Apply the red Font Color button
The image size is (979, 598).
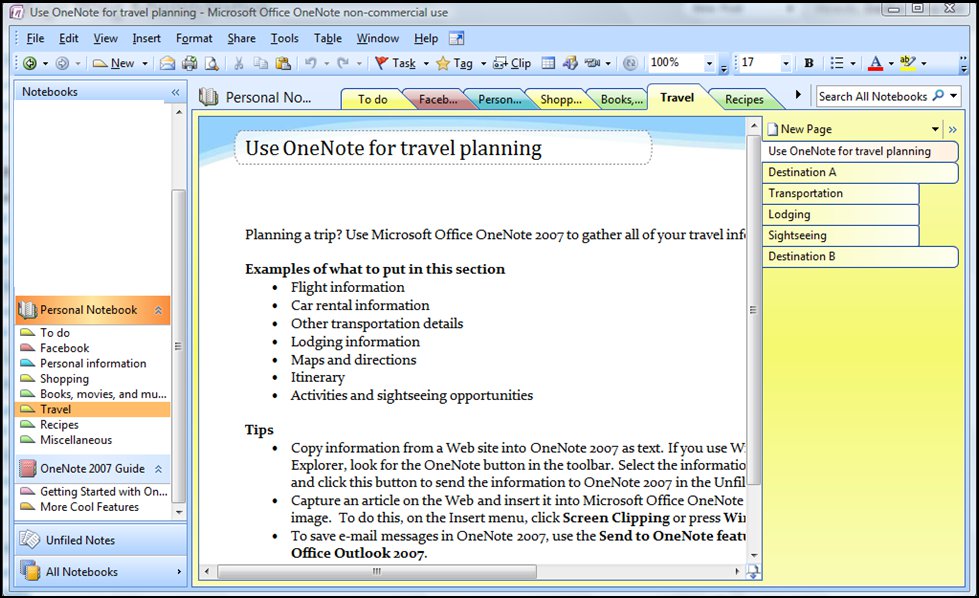(x=875, y=63)
